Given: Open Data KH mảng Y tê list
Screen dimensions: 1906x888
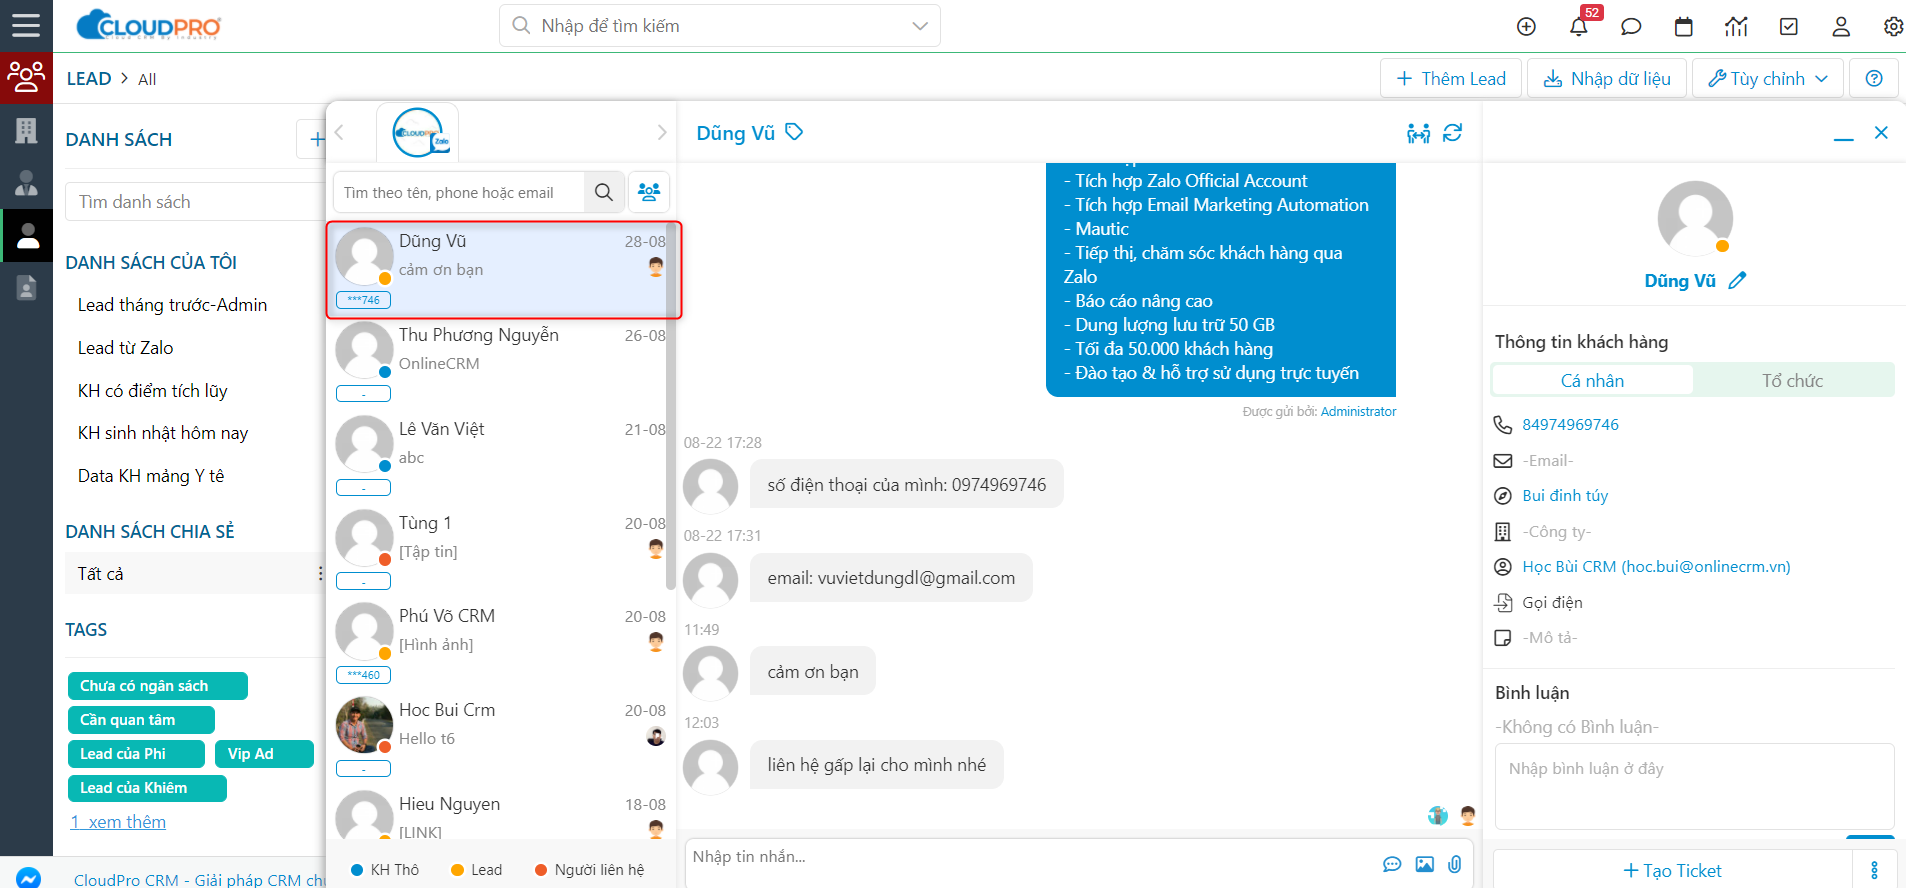Looking at the screenshot, I should point(151,476).
